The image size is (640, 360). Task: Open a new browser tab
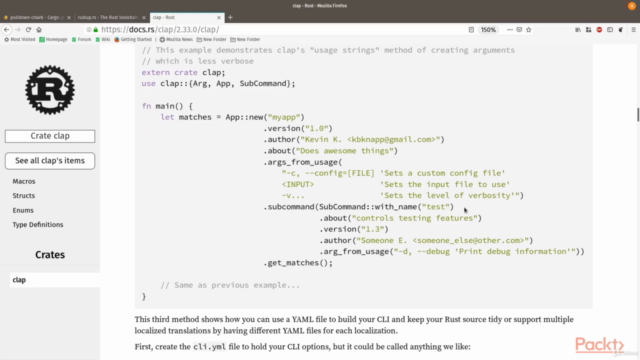(x=230, y=18)
